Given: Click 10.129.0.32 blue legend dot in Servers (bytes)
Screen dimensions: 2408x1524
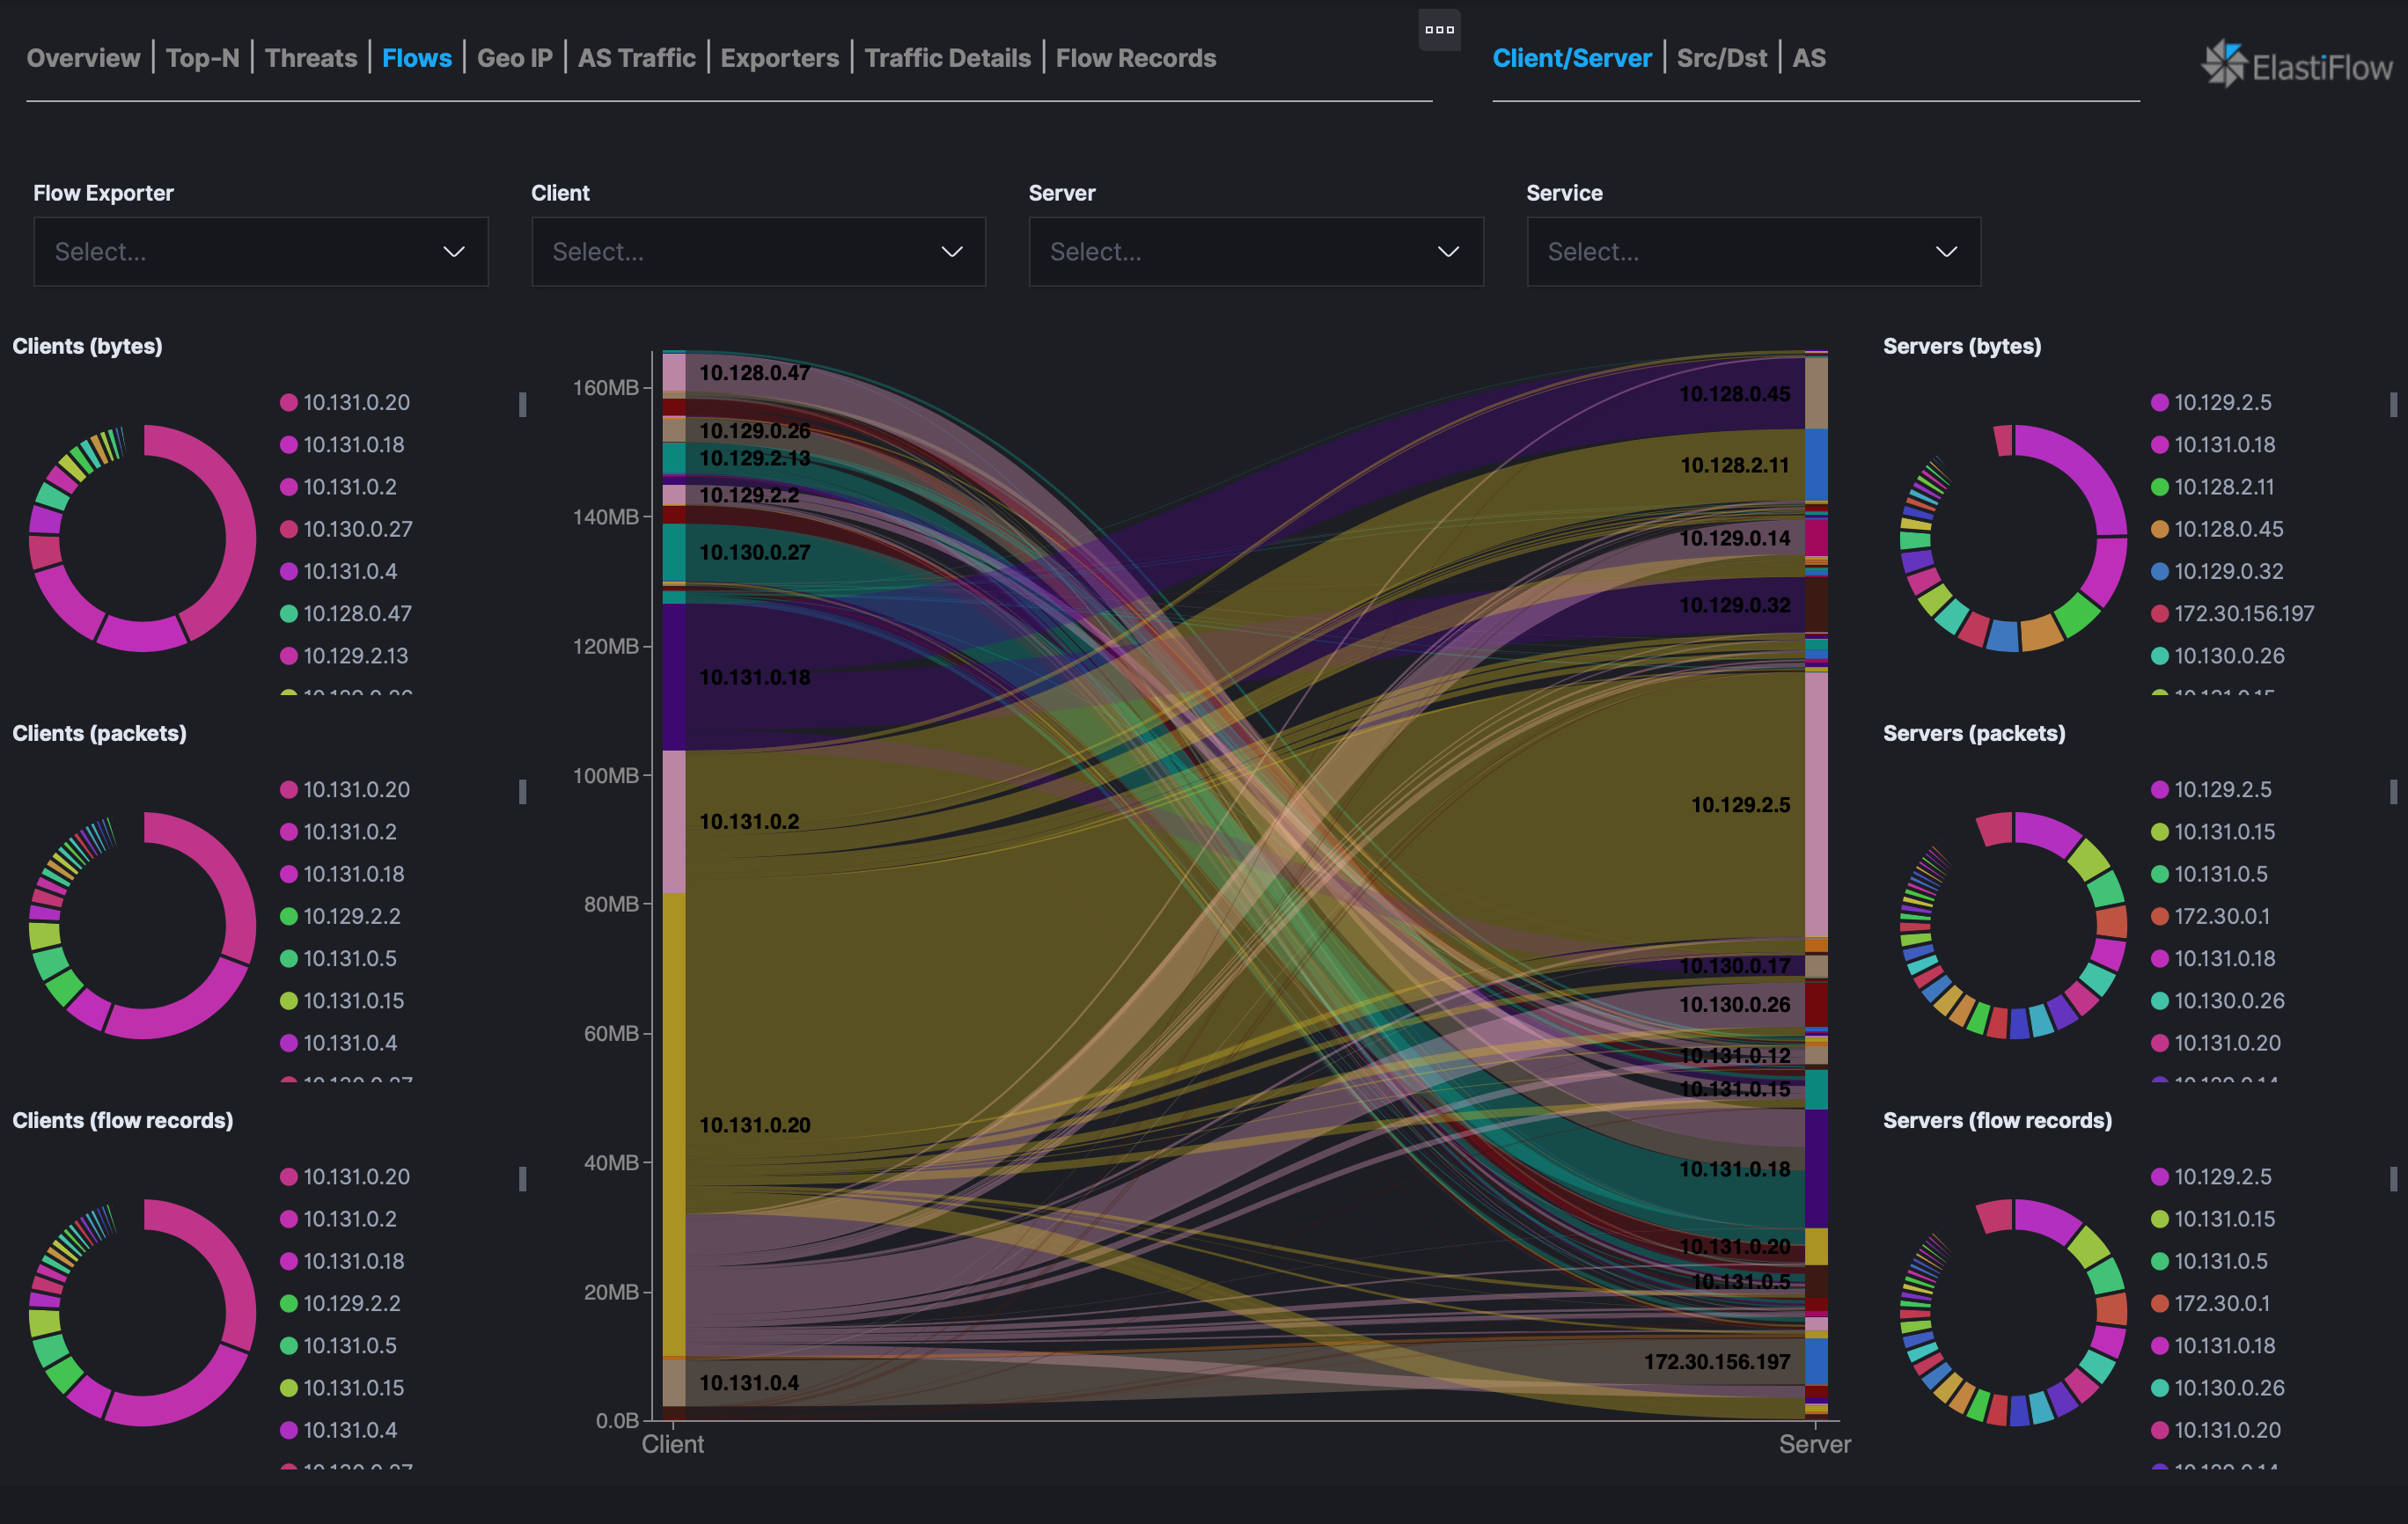Looking at the screenshot, I should [x=2160, y=571].
